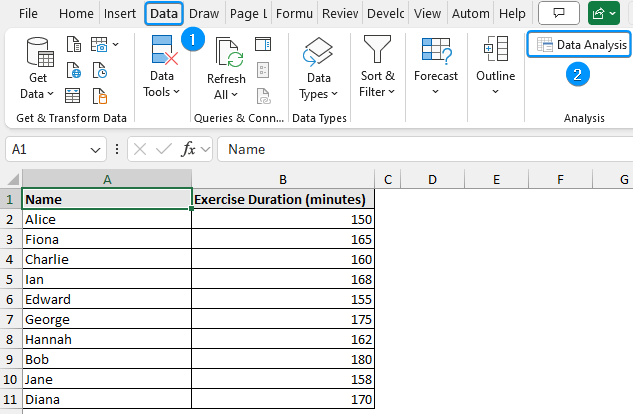Image resolution: width=633 pixels, height=414 pixels.
Task: Open the Existing Connections icon
Action: click(x=100, y=96)
